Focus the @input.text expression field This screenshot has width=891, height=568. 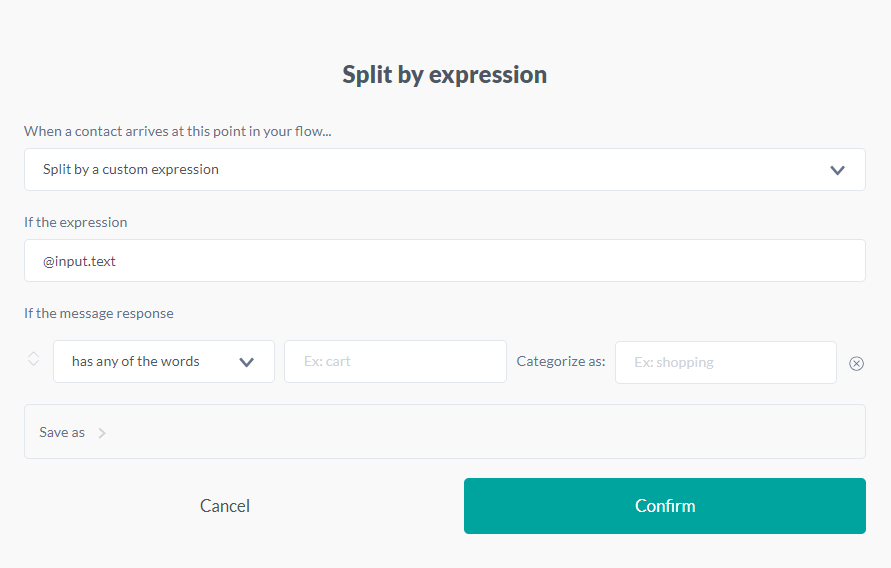coord(444,261)
